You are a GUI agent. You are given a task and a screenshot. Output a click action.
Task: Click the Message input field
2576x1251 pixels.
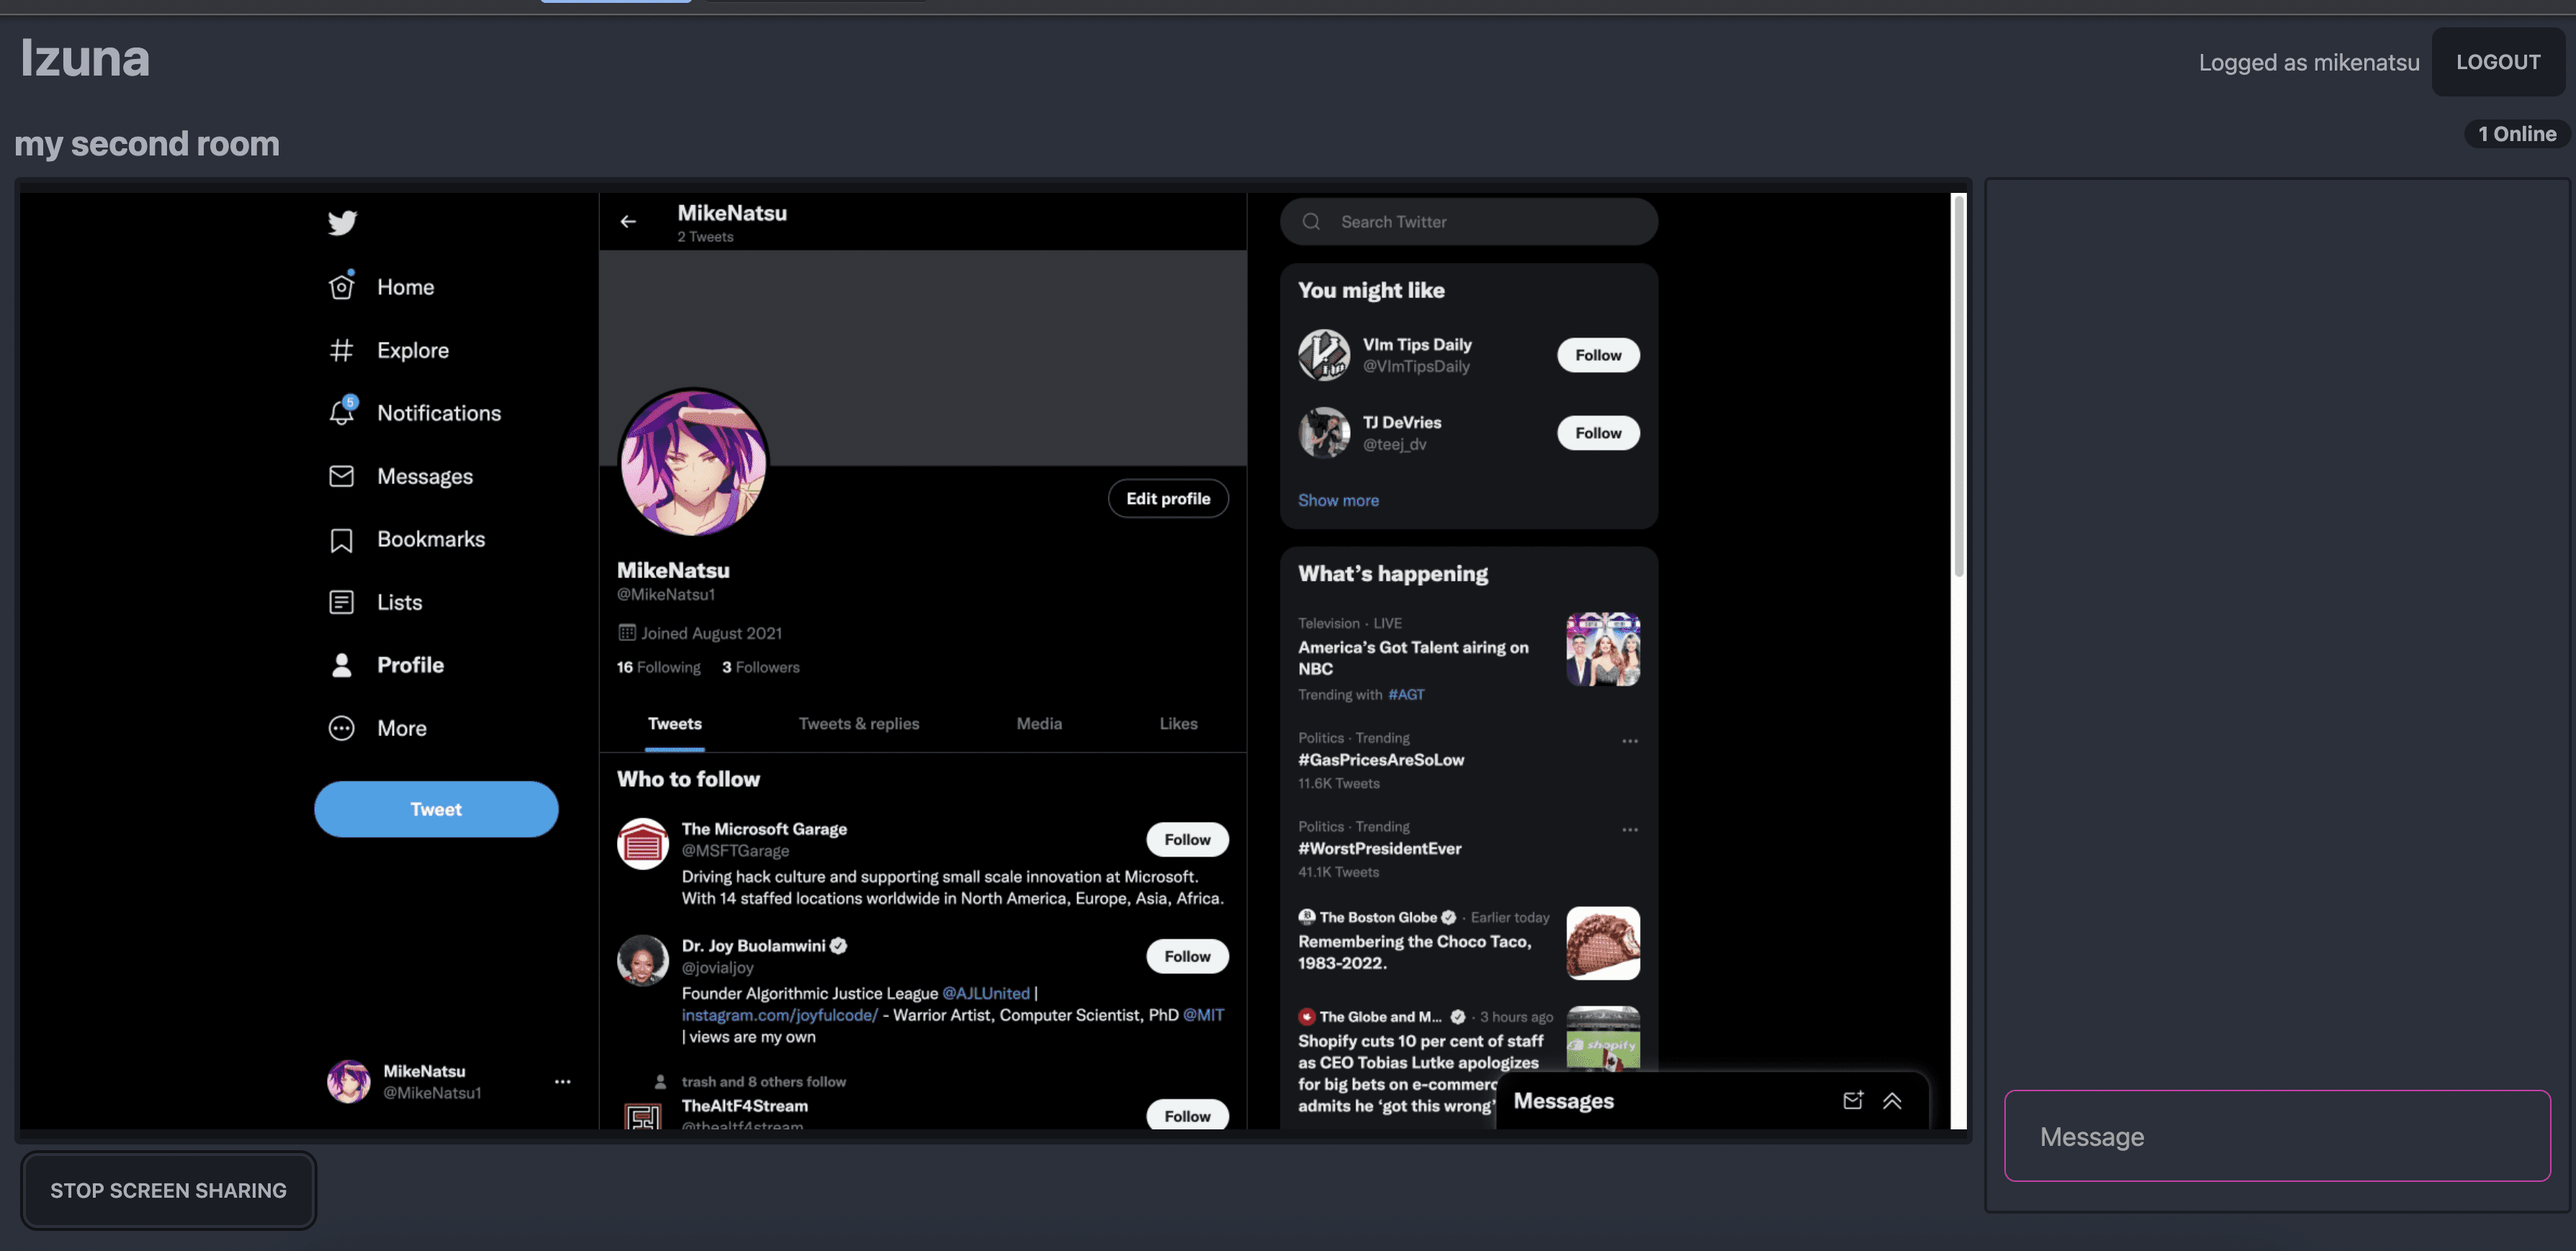(2277, 1137)
